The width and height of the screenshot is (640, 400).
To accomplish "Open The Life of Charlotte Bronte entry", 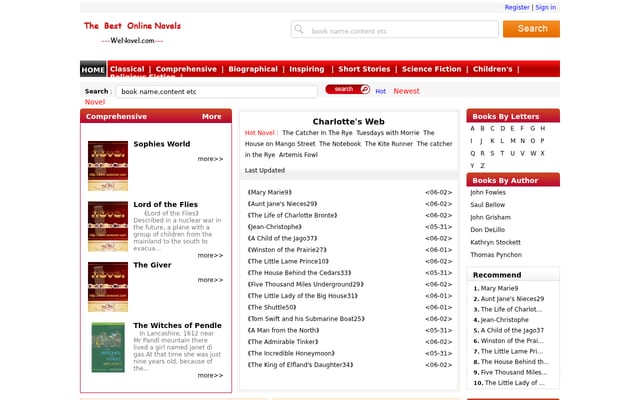I will (x=292, y=215).
